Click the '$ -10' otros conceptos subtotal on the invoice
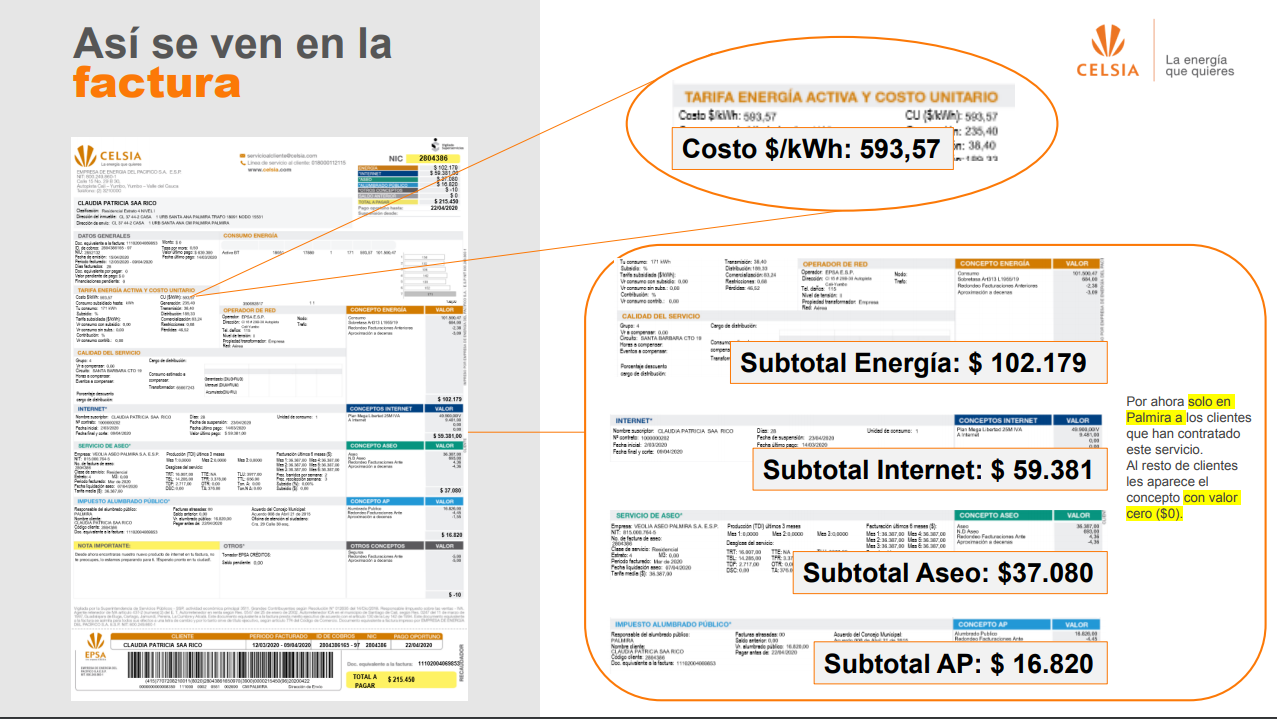 coord(455,594)
